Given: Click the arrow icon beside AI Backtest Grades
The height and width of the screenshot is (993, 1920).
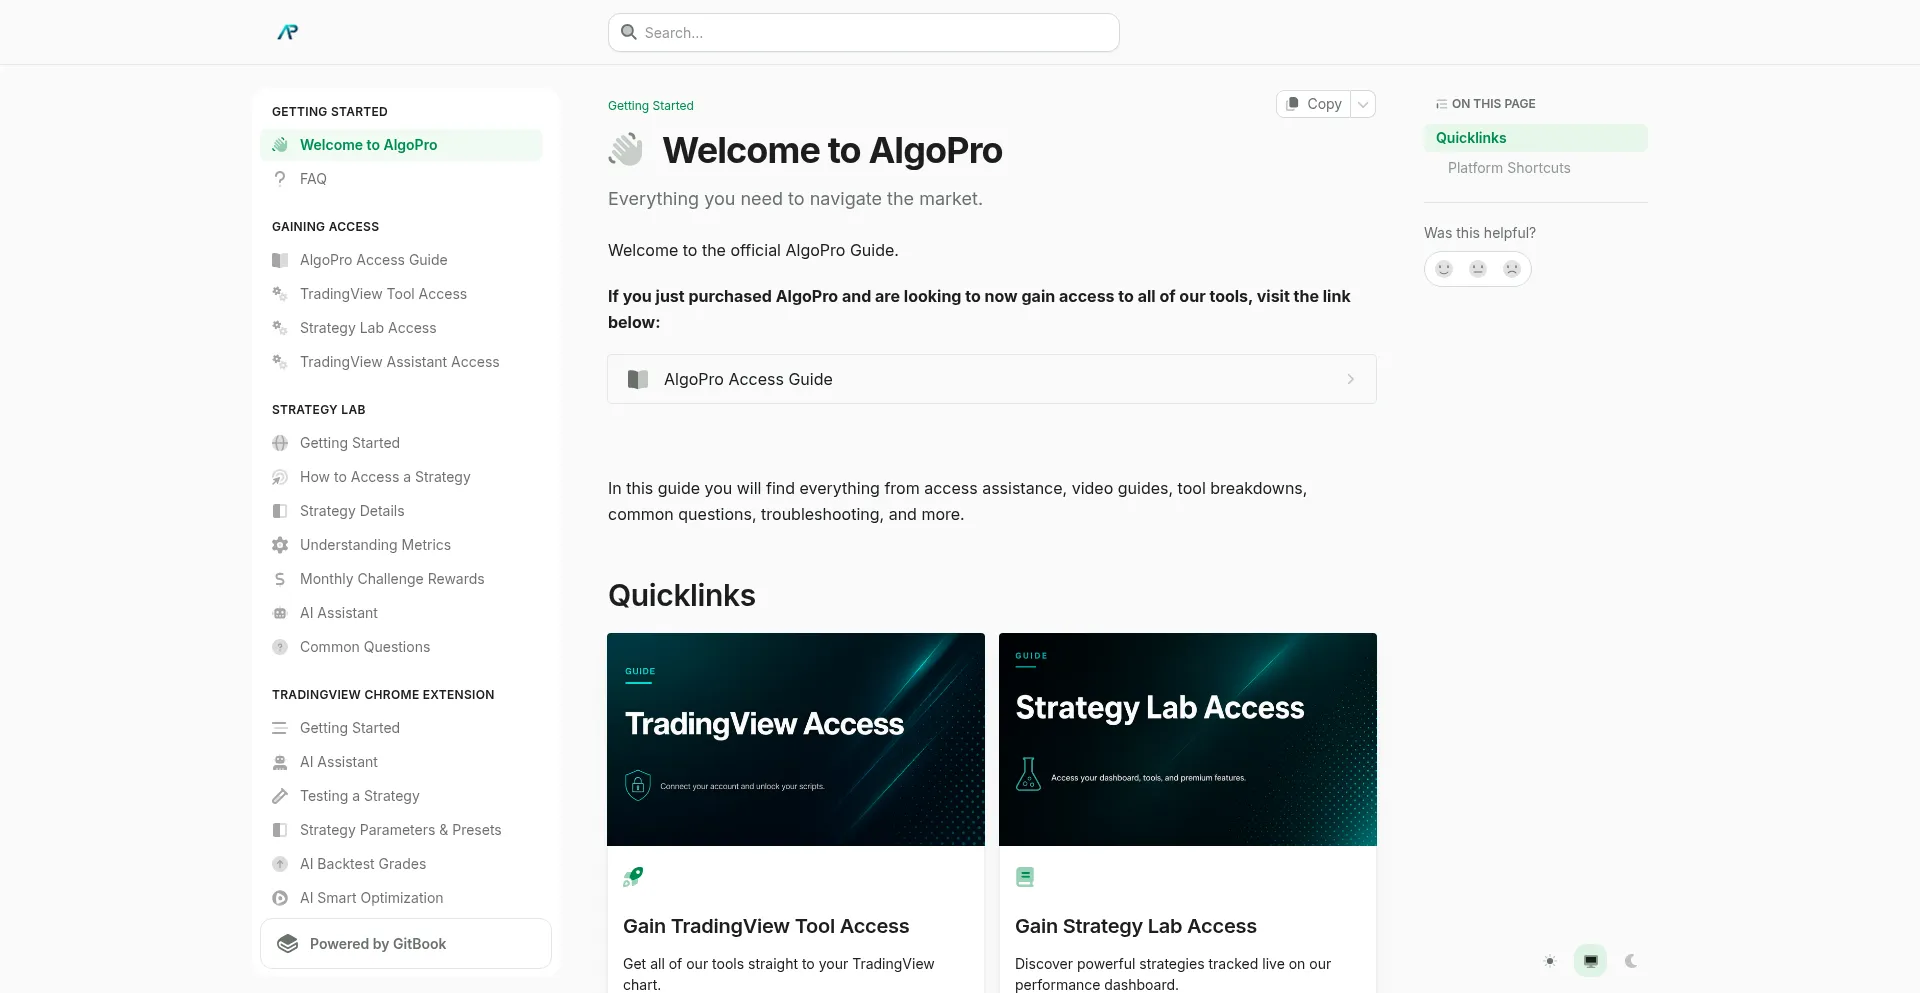Looking at the screenshot, I should point(280,864).
